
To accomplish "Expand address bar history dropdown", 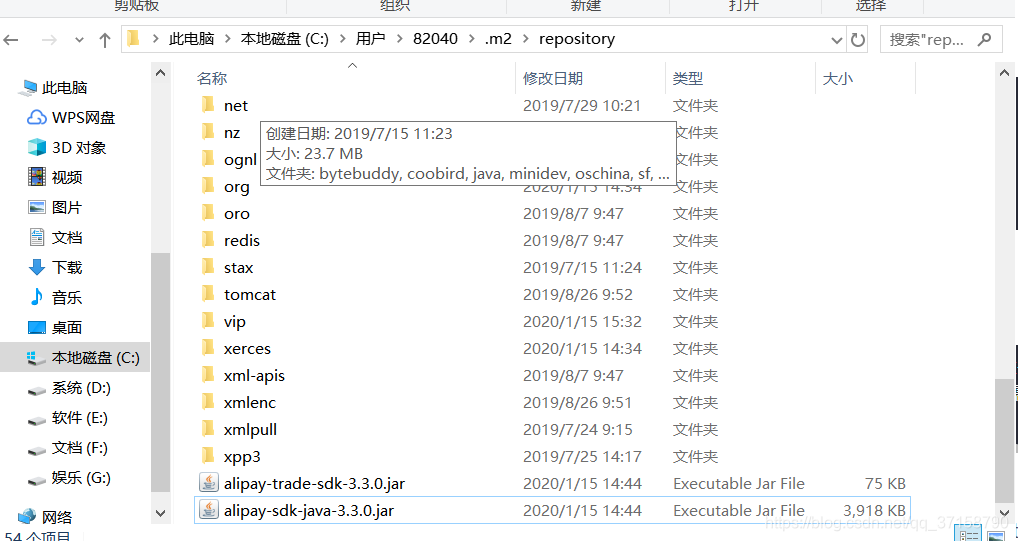I will coord(837,40).
